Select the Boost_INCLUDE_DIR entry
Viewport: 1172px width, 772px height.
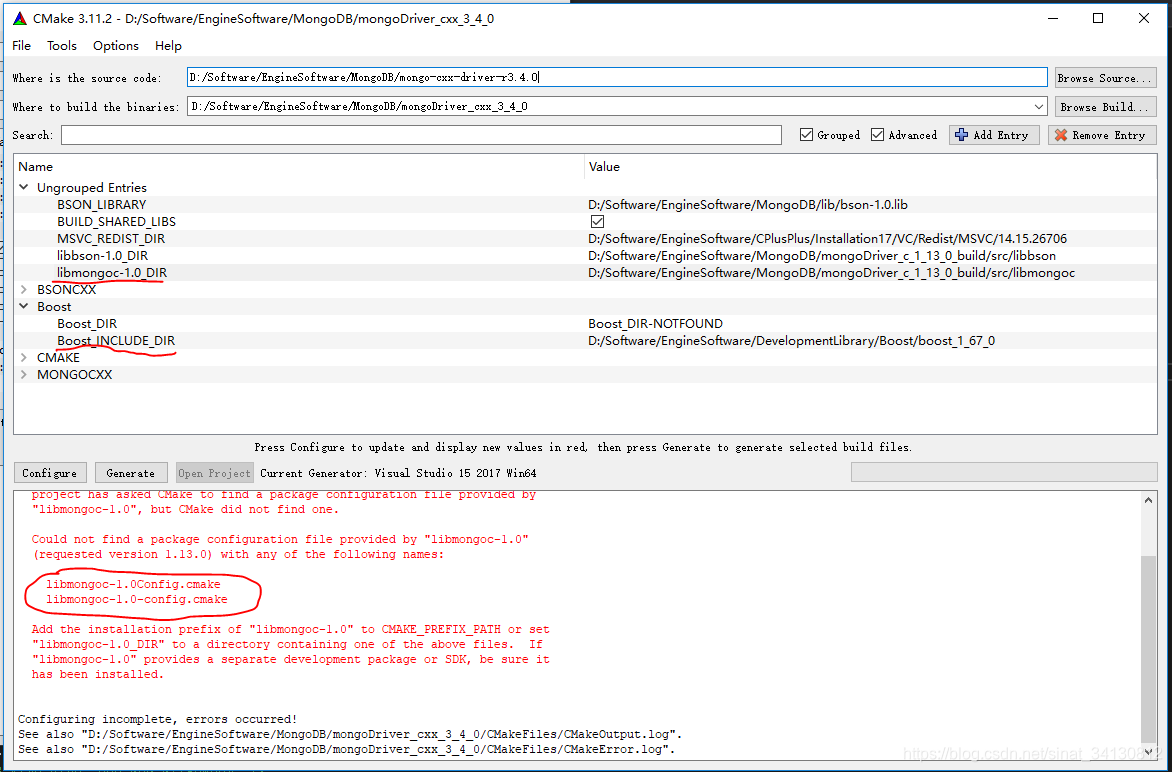click(x=116, y=341)
